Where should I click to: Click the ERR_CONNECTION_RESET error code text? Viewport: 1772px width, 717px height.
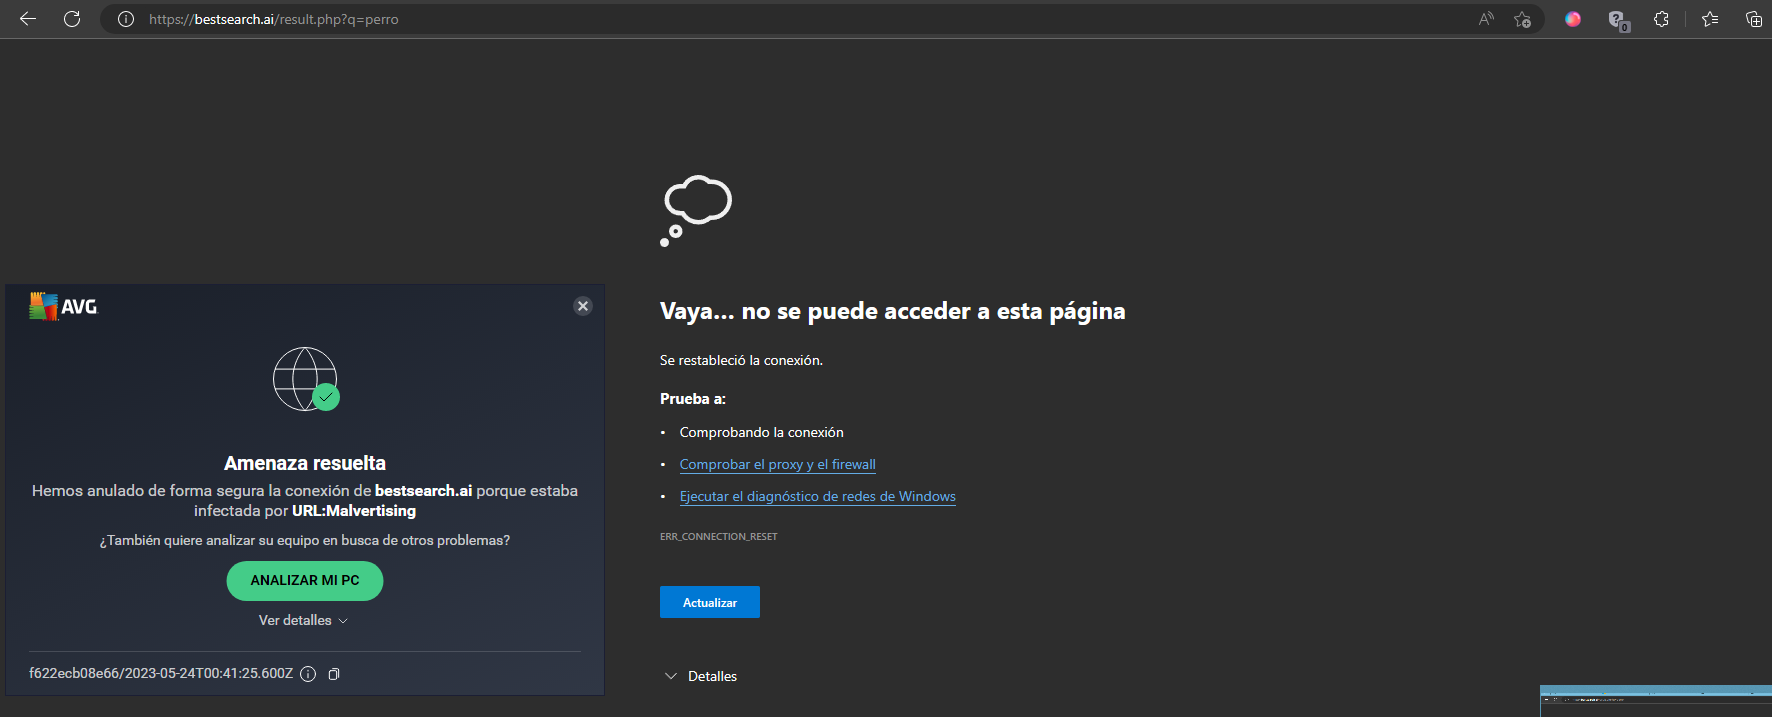pos(719,537)
